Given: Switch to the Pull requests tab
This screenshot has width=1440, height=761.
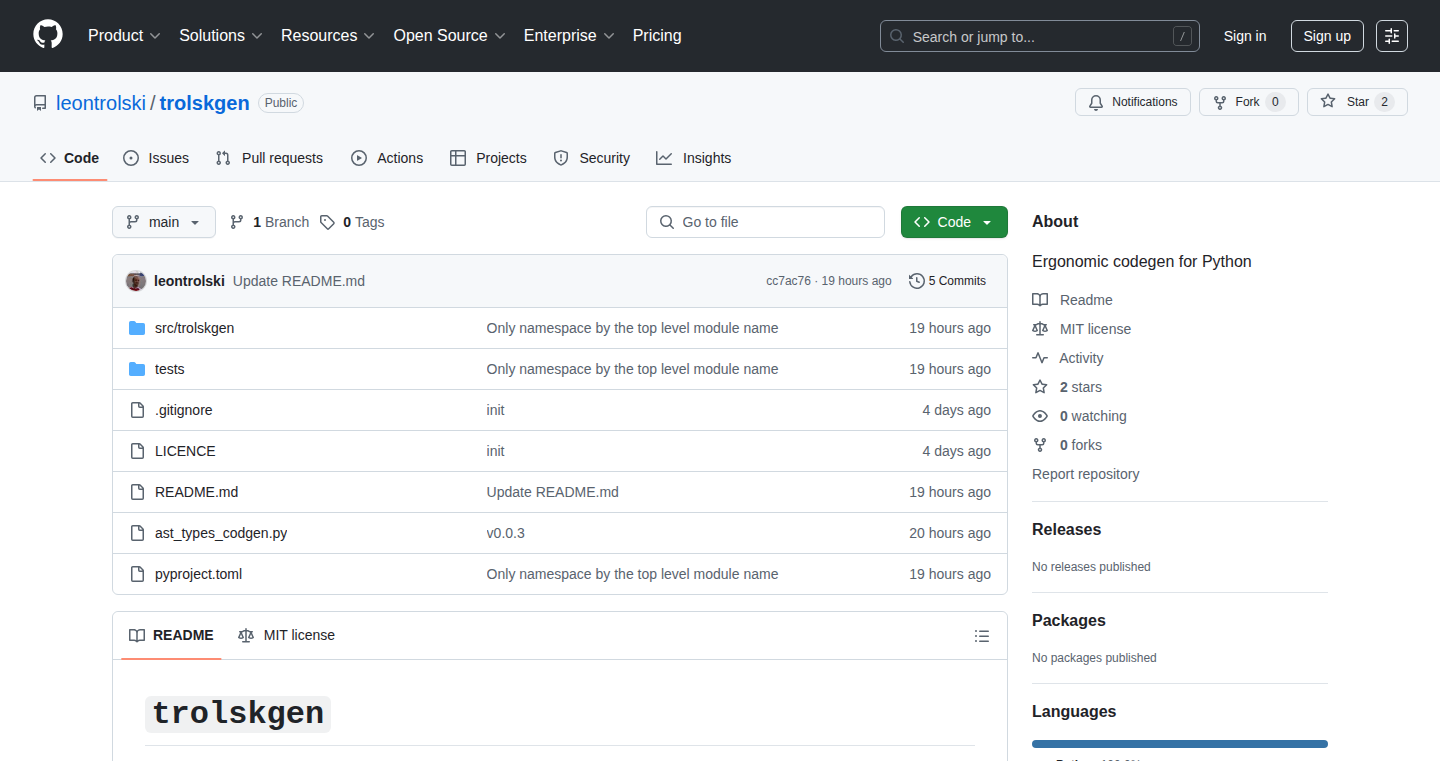Looking at the screenshot, I should (270, 158).
